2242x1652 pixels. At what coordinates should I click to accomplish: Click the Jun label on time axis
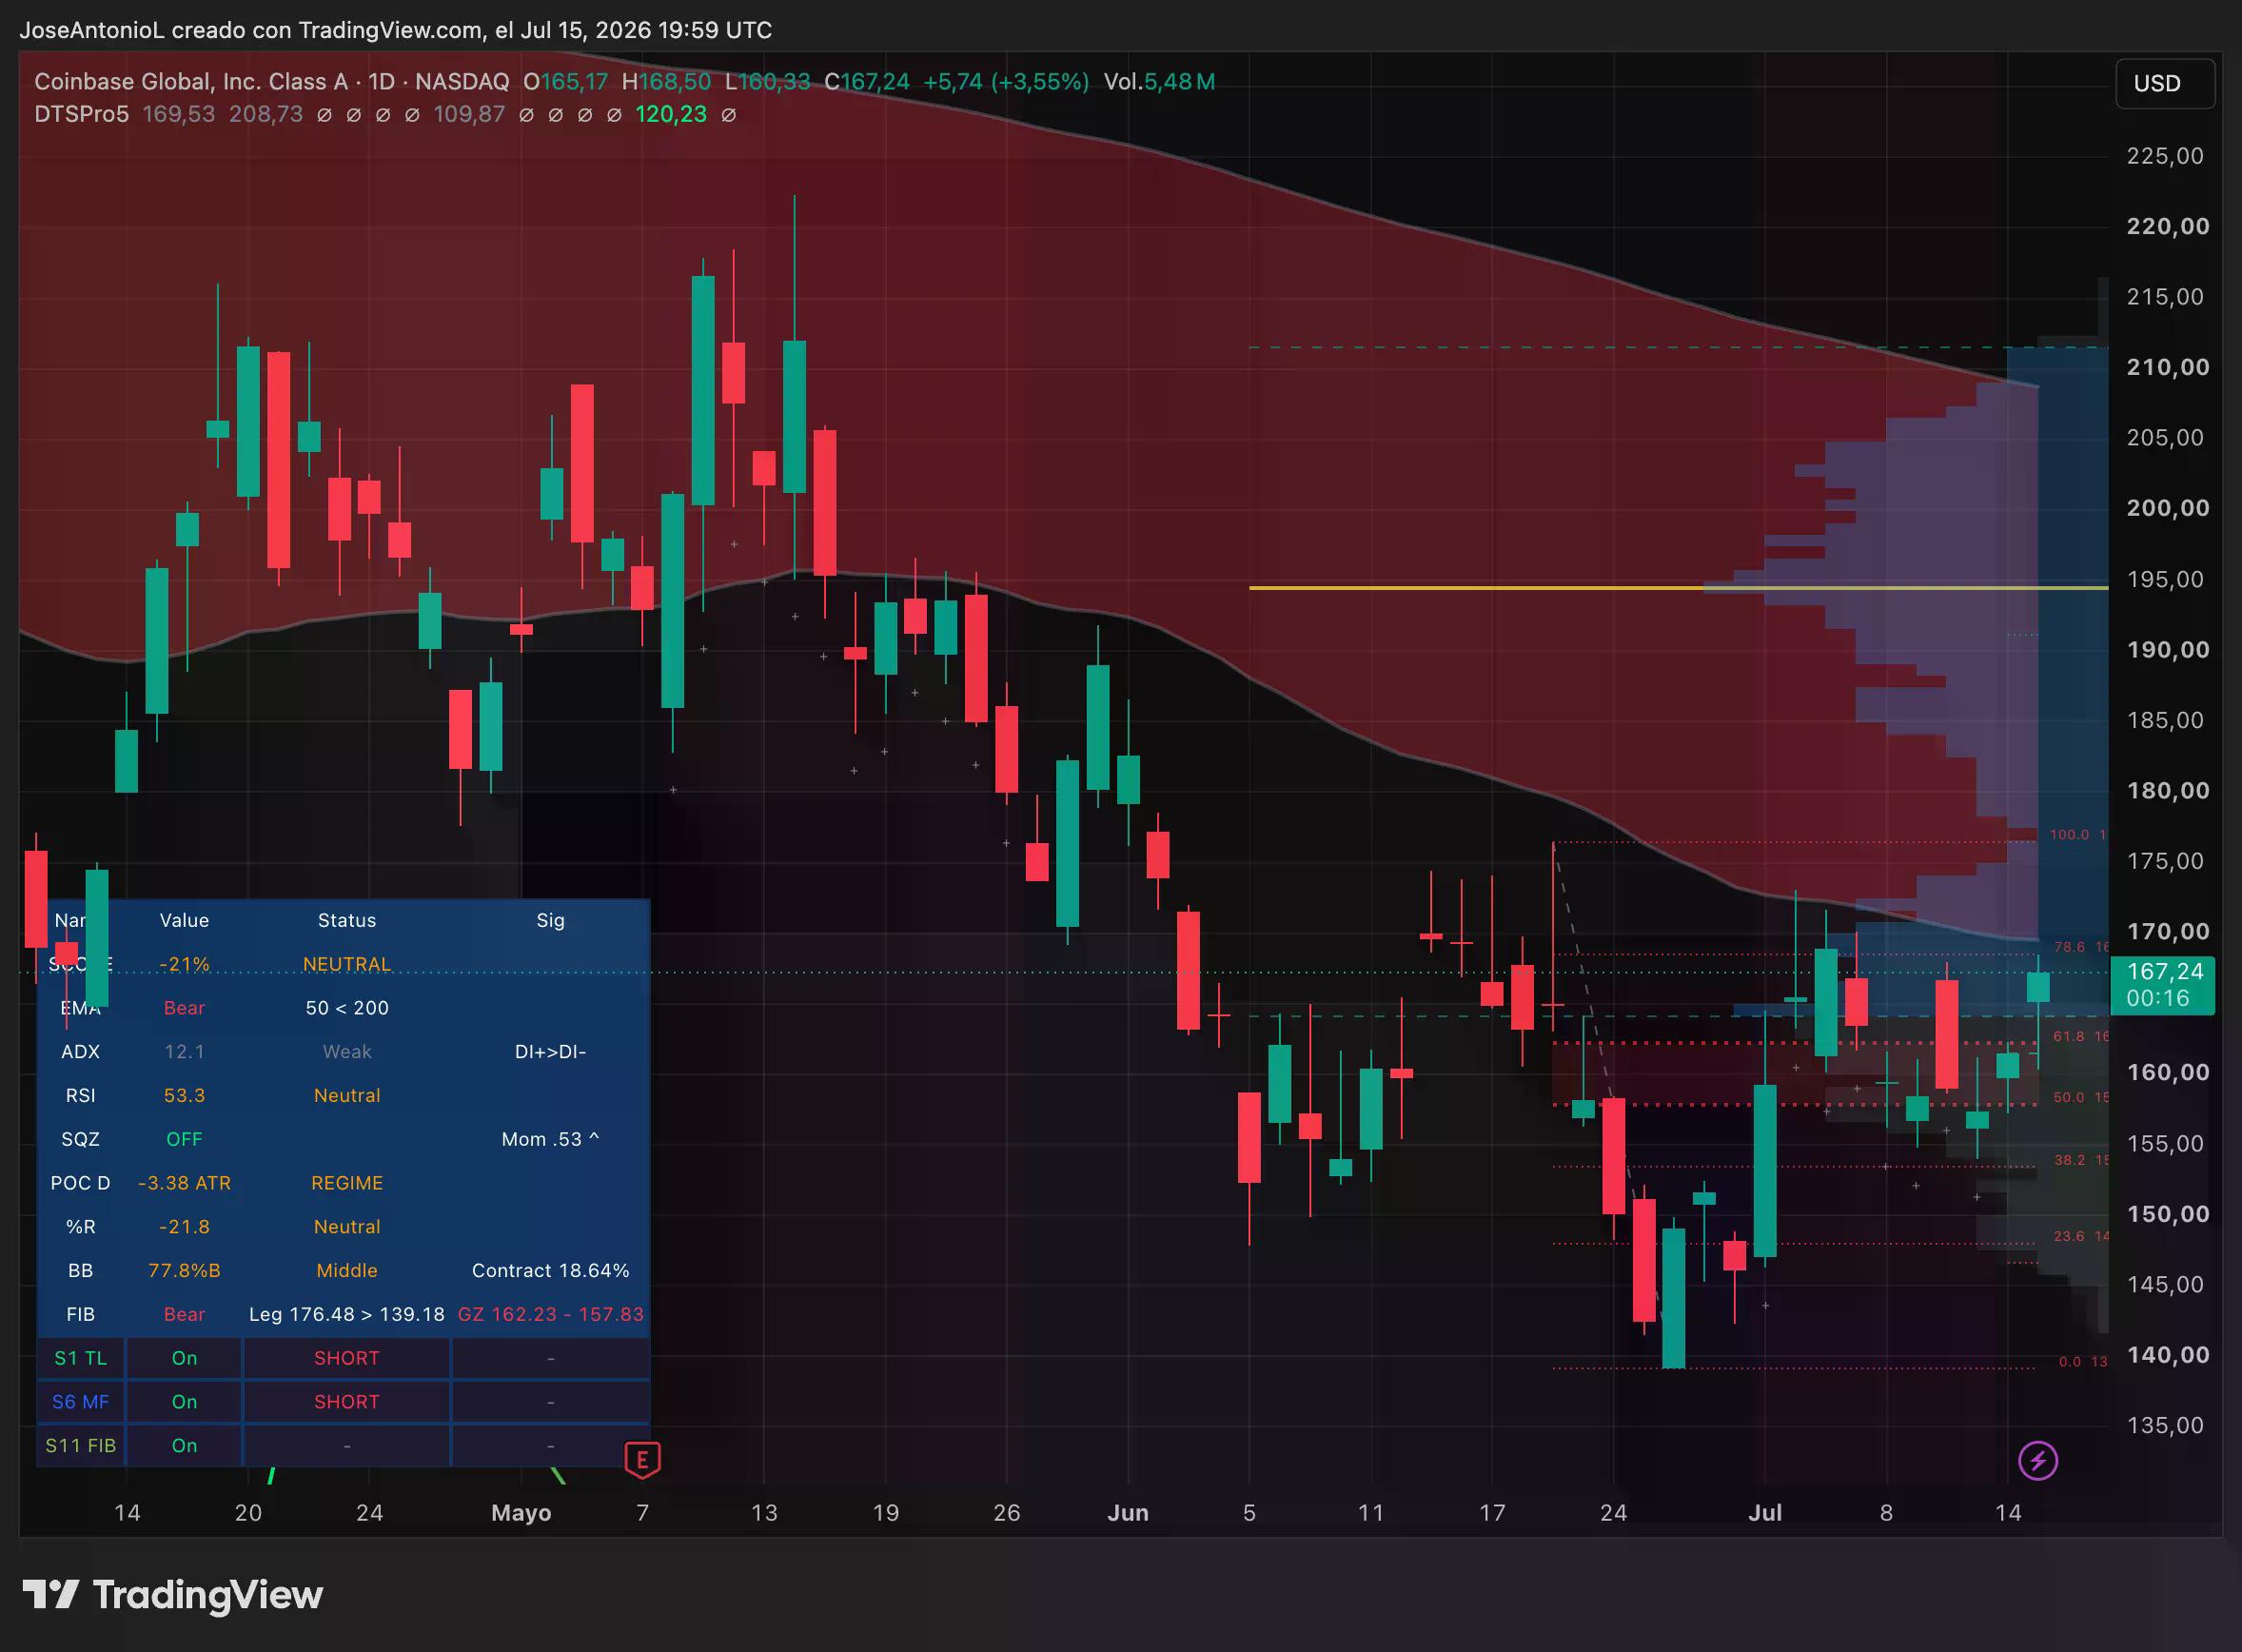click(x=1128, y=1513)
